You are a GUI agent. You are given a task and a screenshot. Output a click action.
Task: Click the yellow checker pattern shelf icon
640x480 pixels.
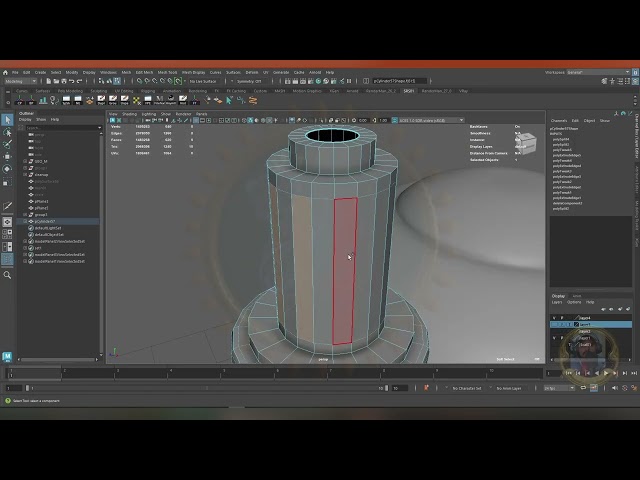tap(136, 100)
